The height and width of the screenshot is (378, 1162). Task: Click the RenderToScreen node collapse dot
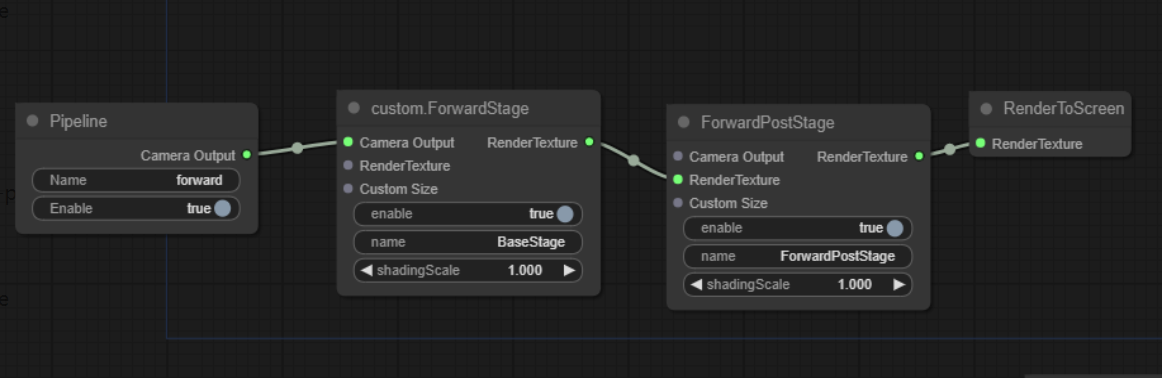986,109
